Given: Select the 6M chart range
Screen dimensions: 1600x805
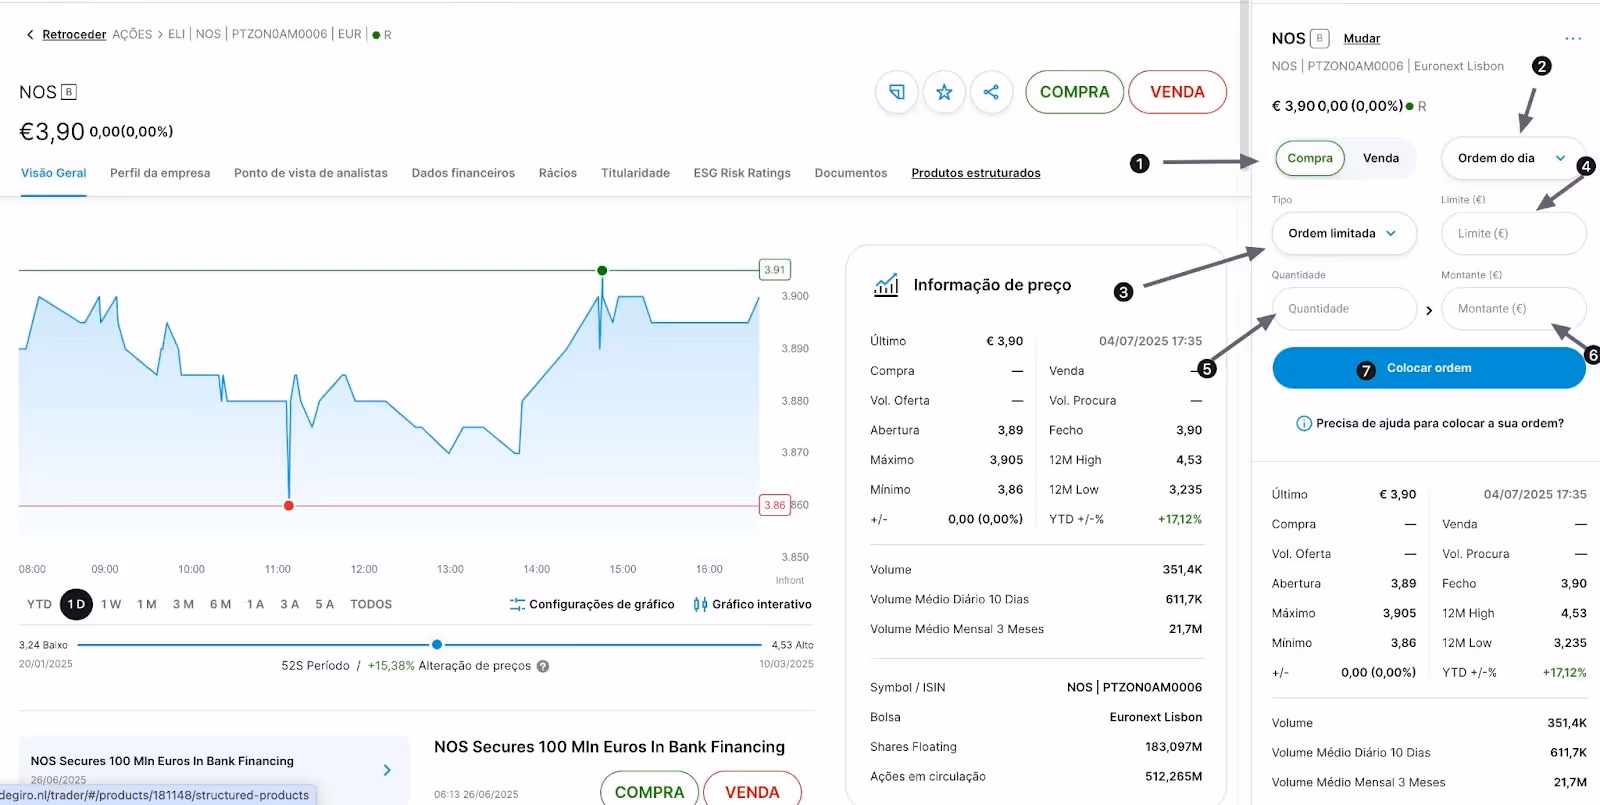Looking at the screenshot, I should pos(220,604).
